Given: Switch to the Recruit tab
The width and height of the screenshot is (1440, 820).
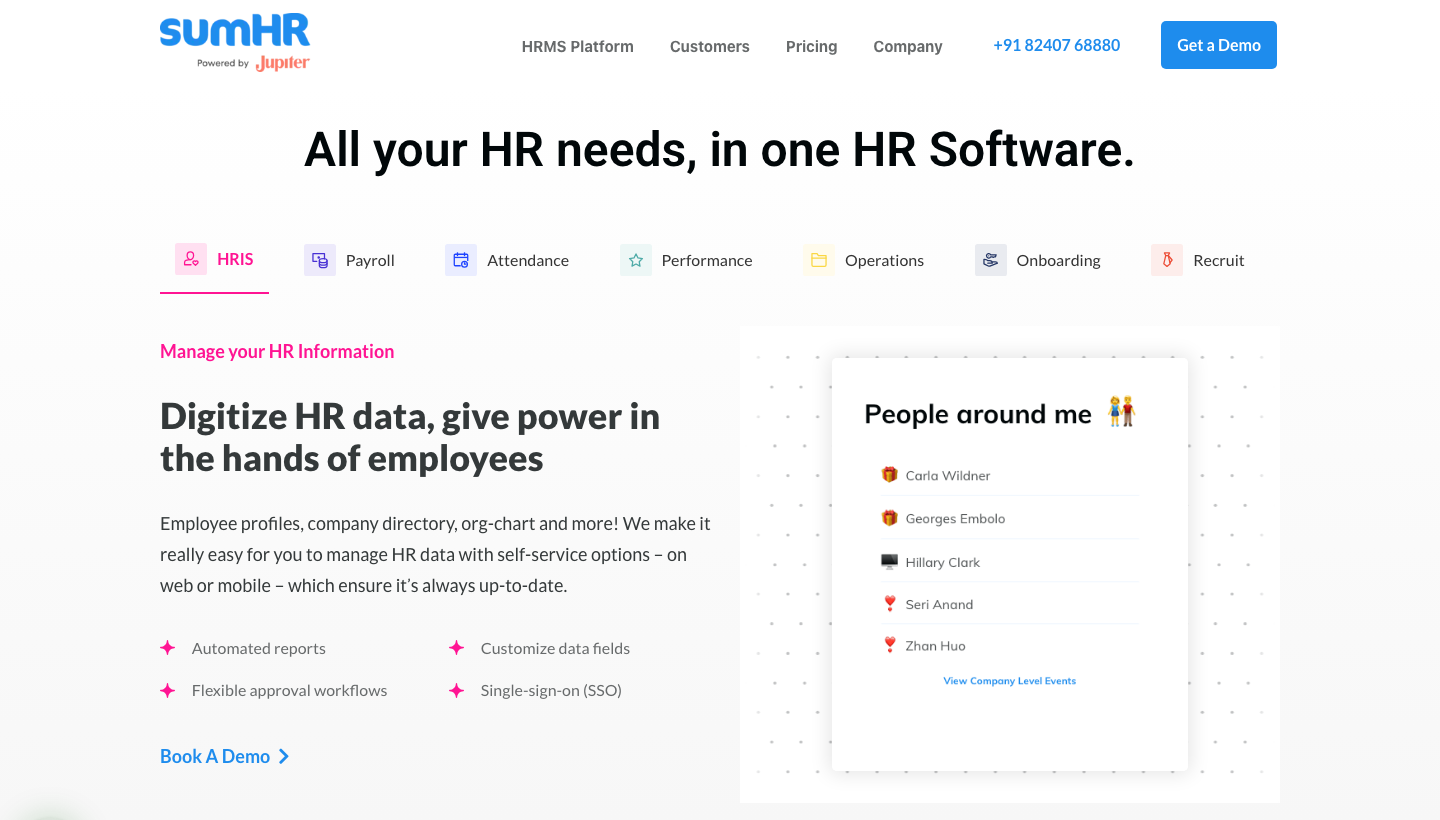Looking at the screenshot, I should coord(1198,260).
